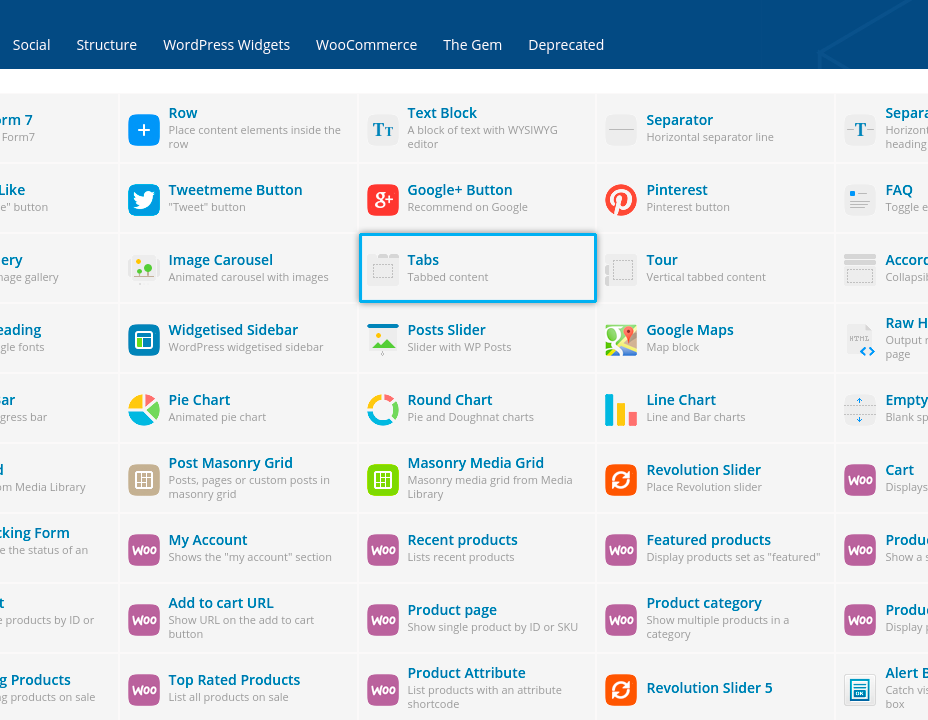Click the Product category title
Screen dimensions: 928x720
pos(703,603)
